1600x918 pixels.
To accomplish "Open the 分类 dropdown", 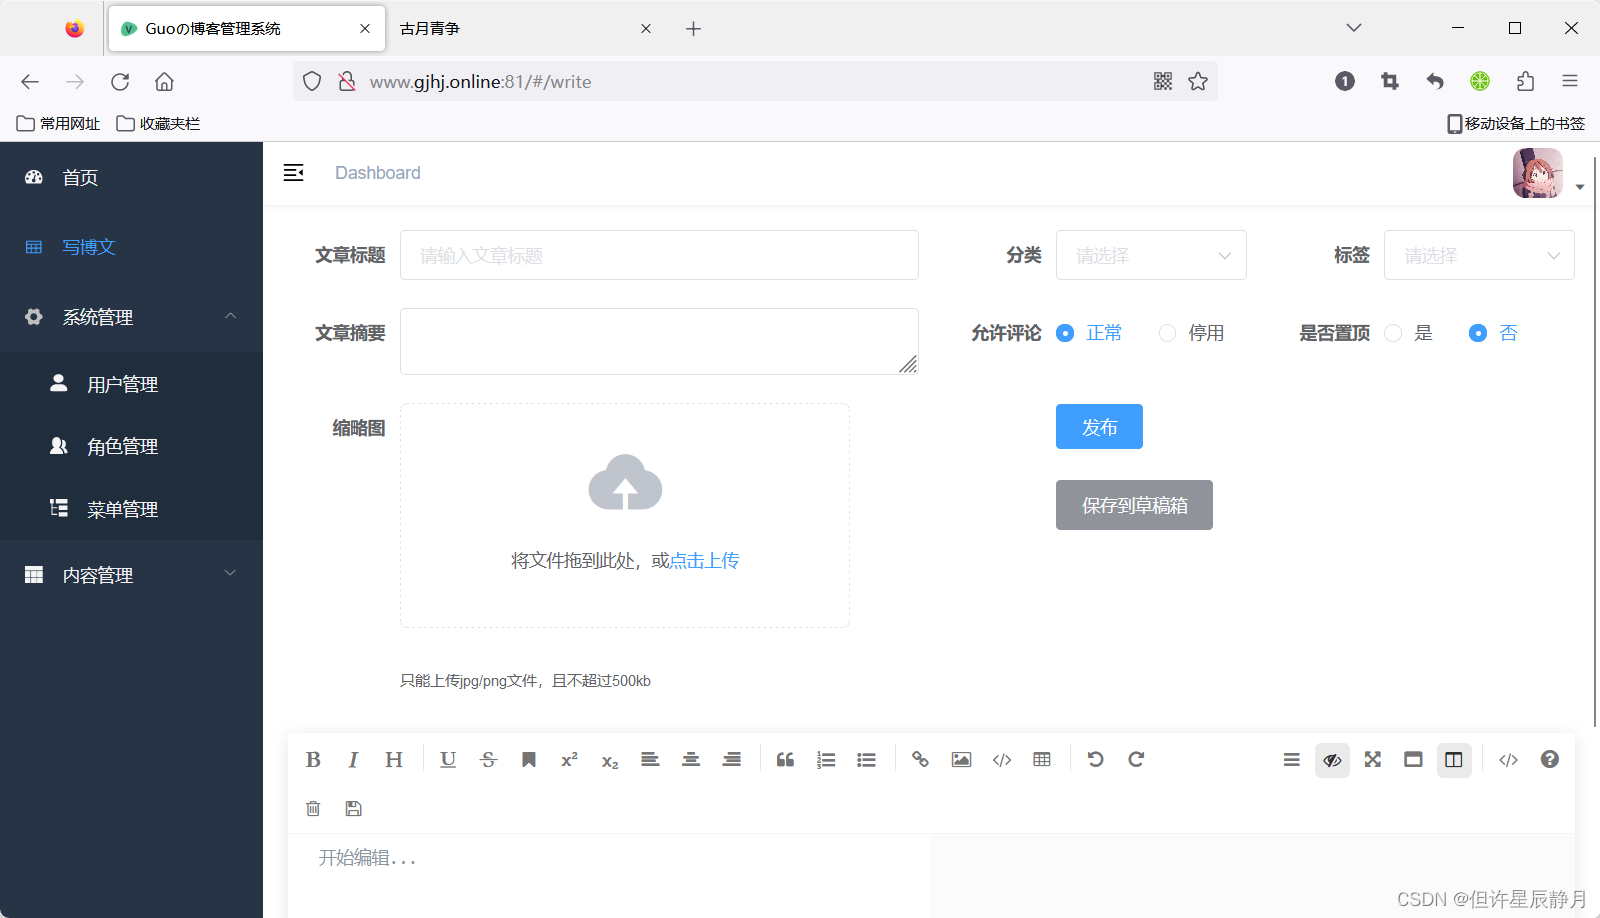I will coord(1151,255).
